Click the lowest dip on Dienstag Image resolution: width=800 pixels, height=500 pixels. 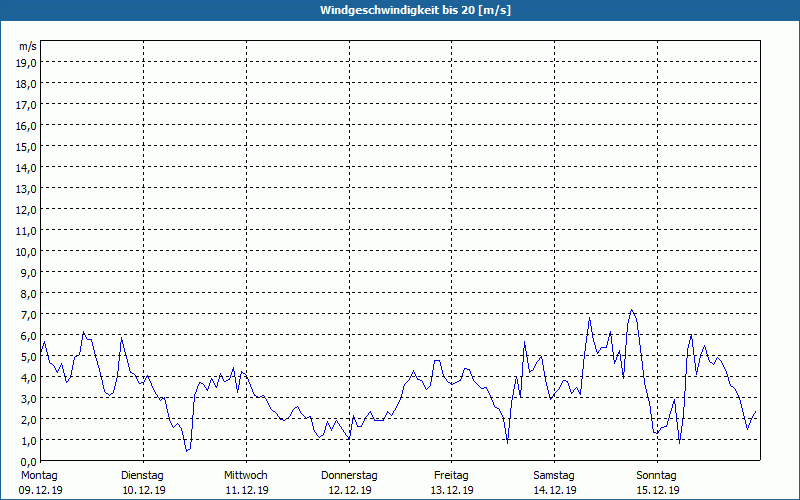click(x=186, y=451)
